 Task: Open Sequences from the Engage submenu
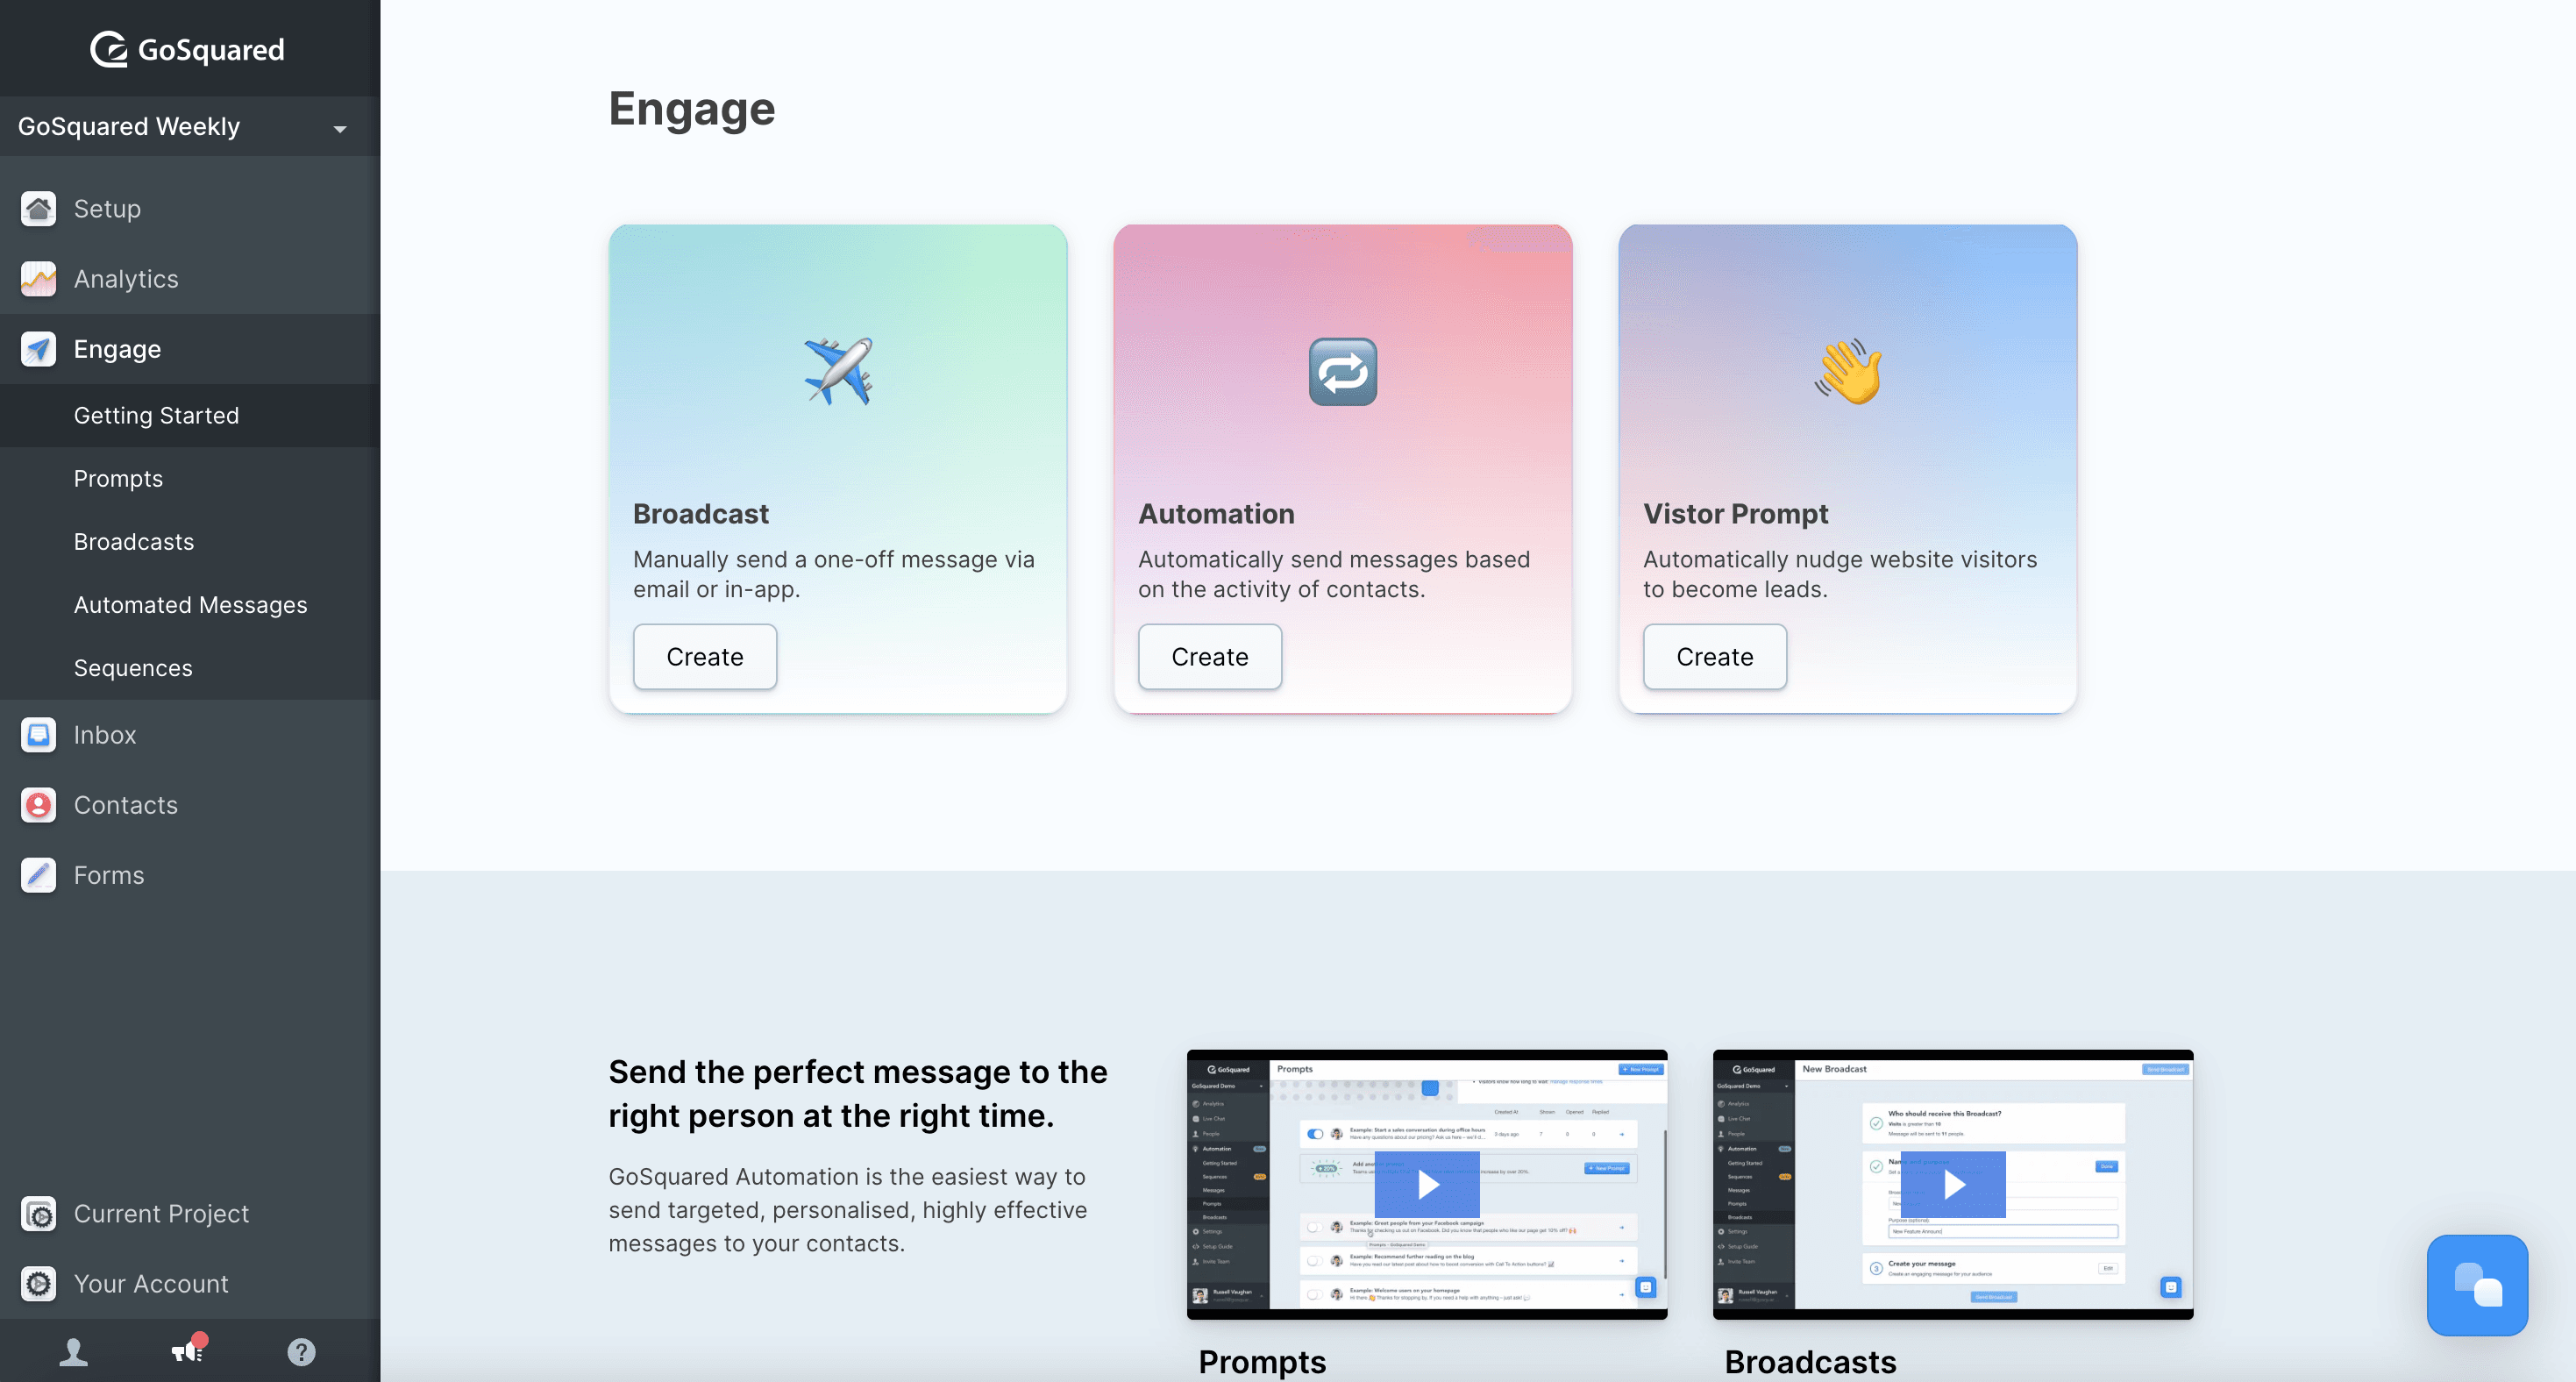(x=133, y=668)
